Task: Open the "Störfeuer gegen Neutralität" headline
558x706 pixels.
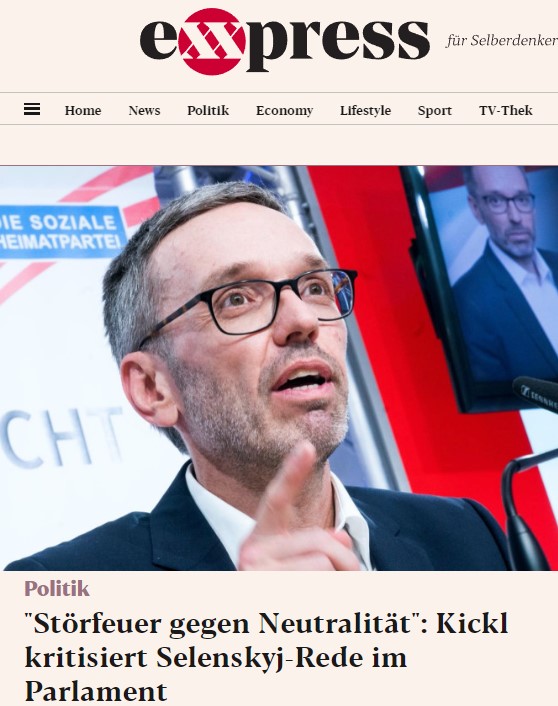Action: click(x=266, y=657)
